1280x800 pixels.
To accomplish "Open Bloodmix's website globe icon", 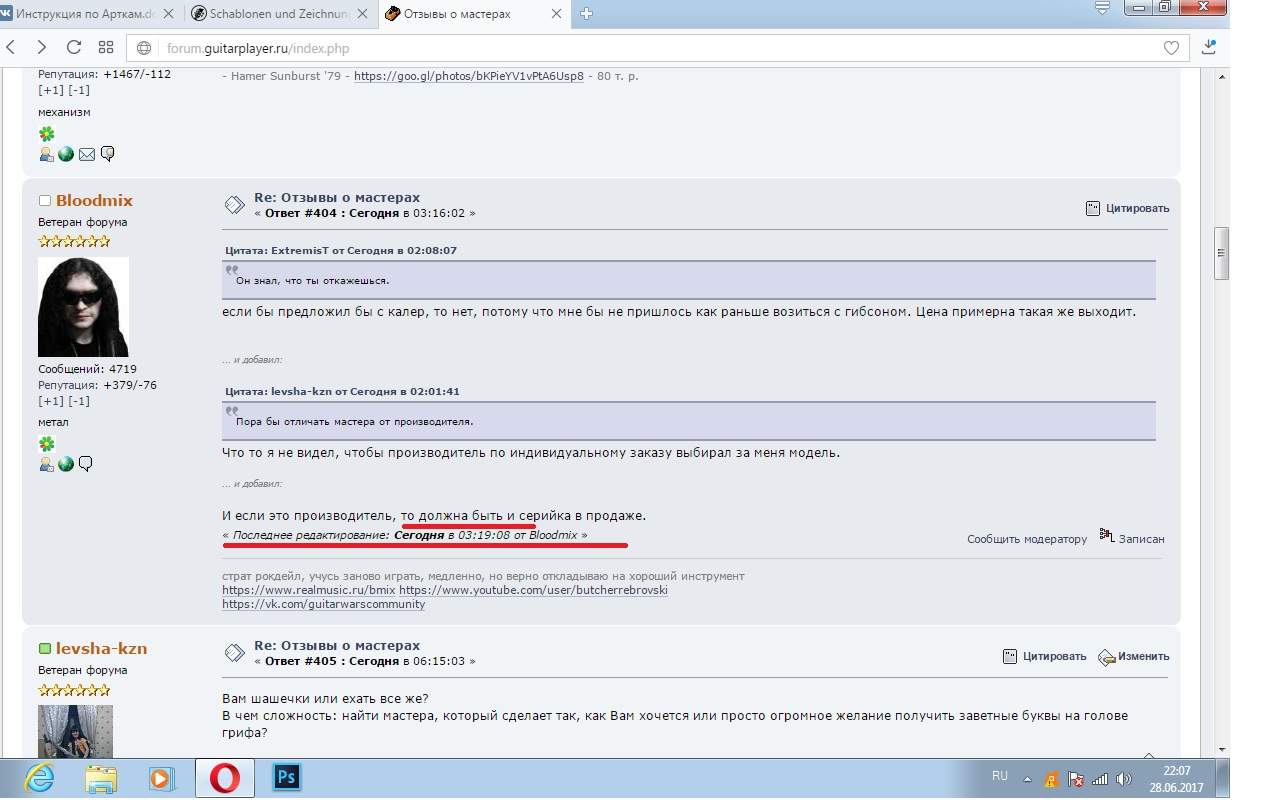I will (66, 464).
